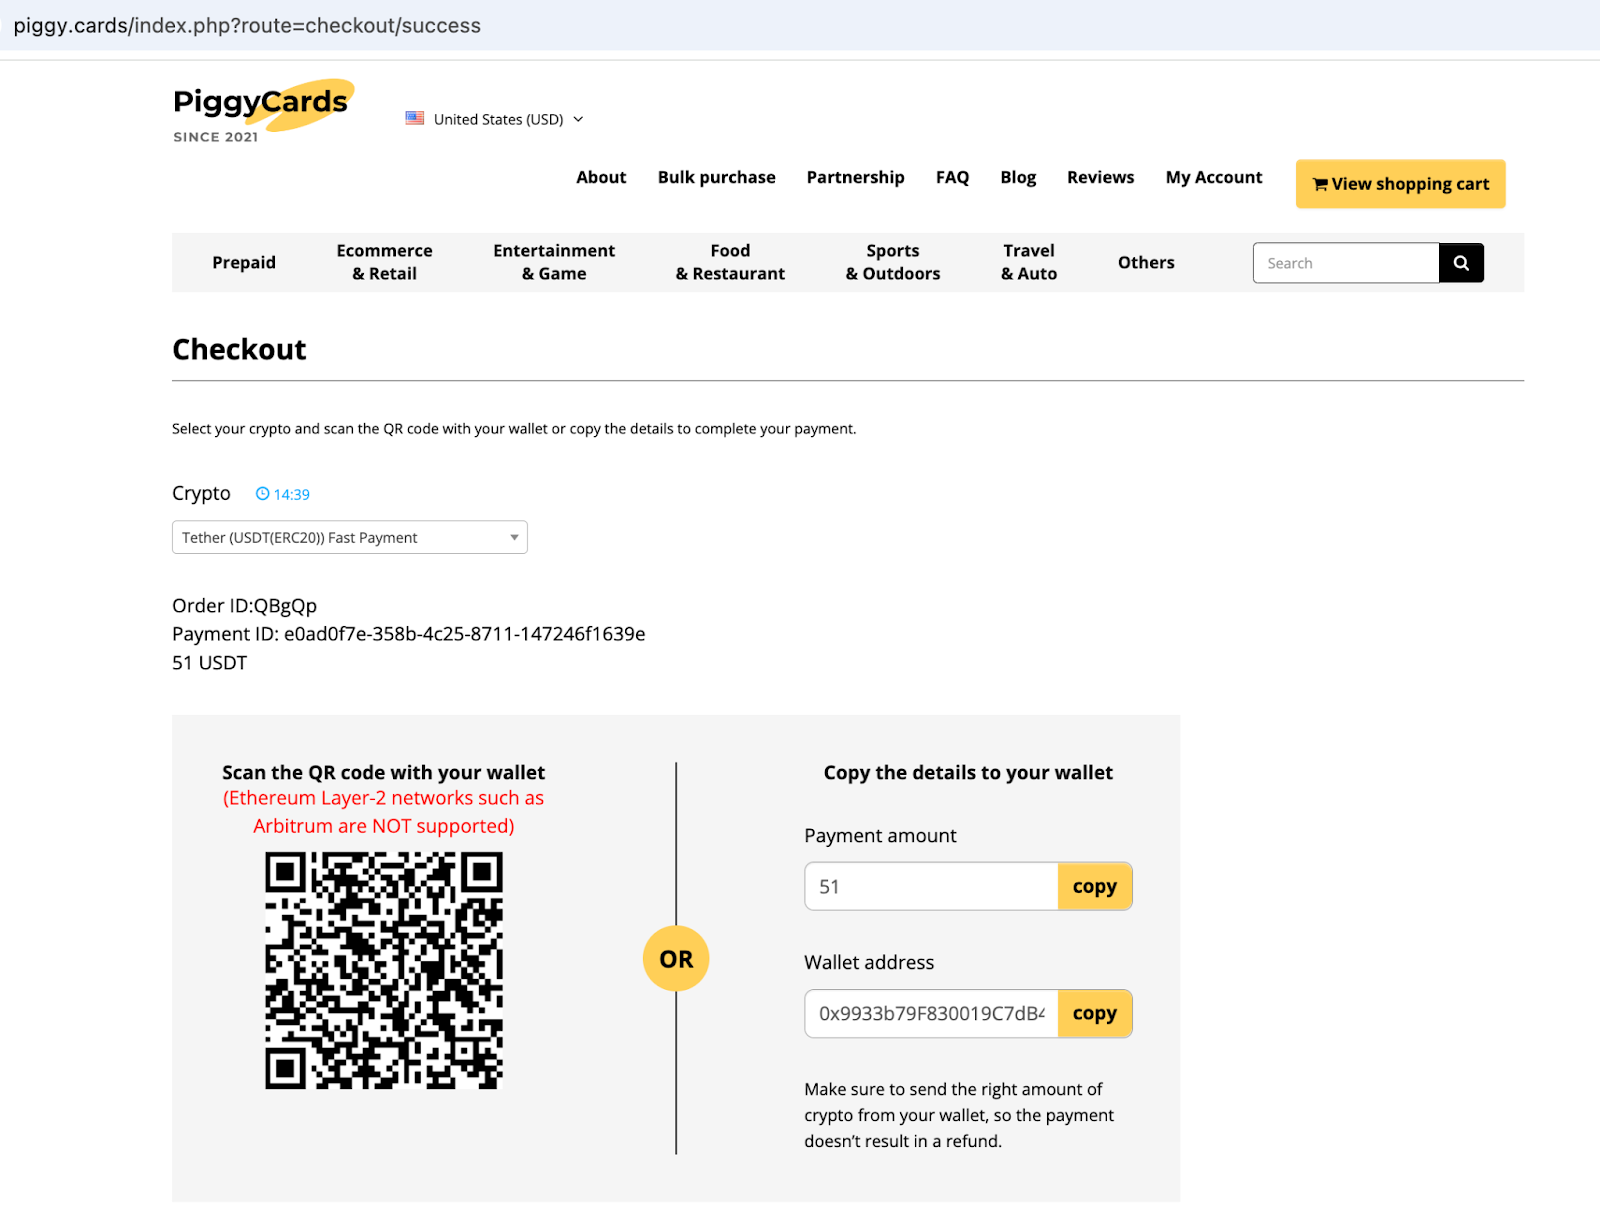Click the Checkout heading

pyautogui.click(x=239, y=349)
